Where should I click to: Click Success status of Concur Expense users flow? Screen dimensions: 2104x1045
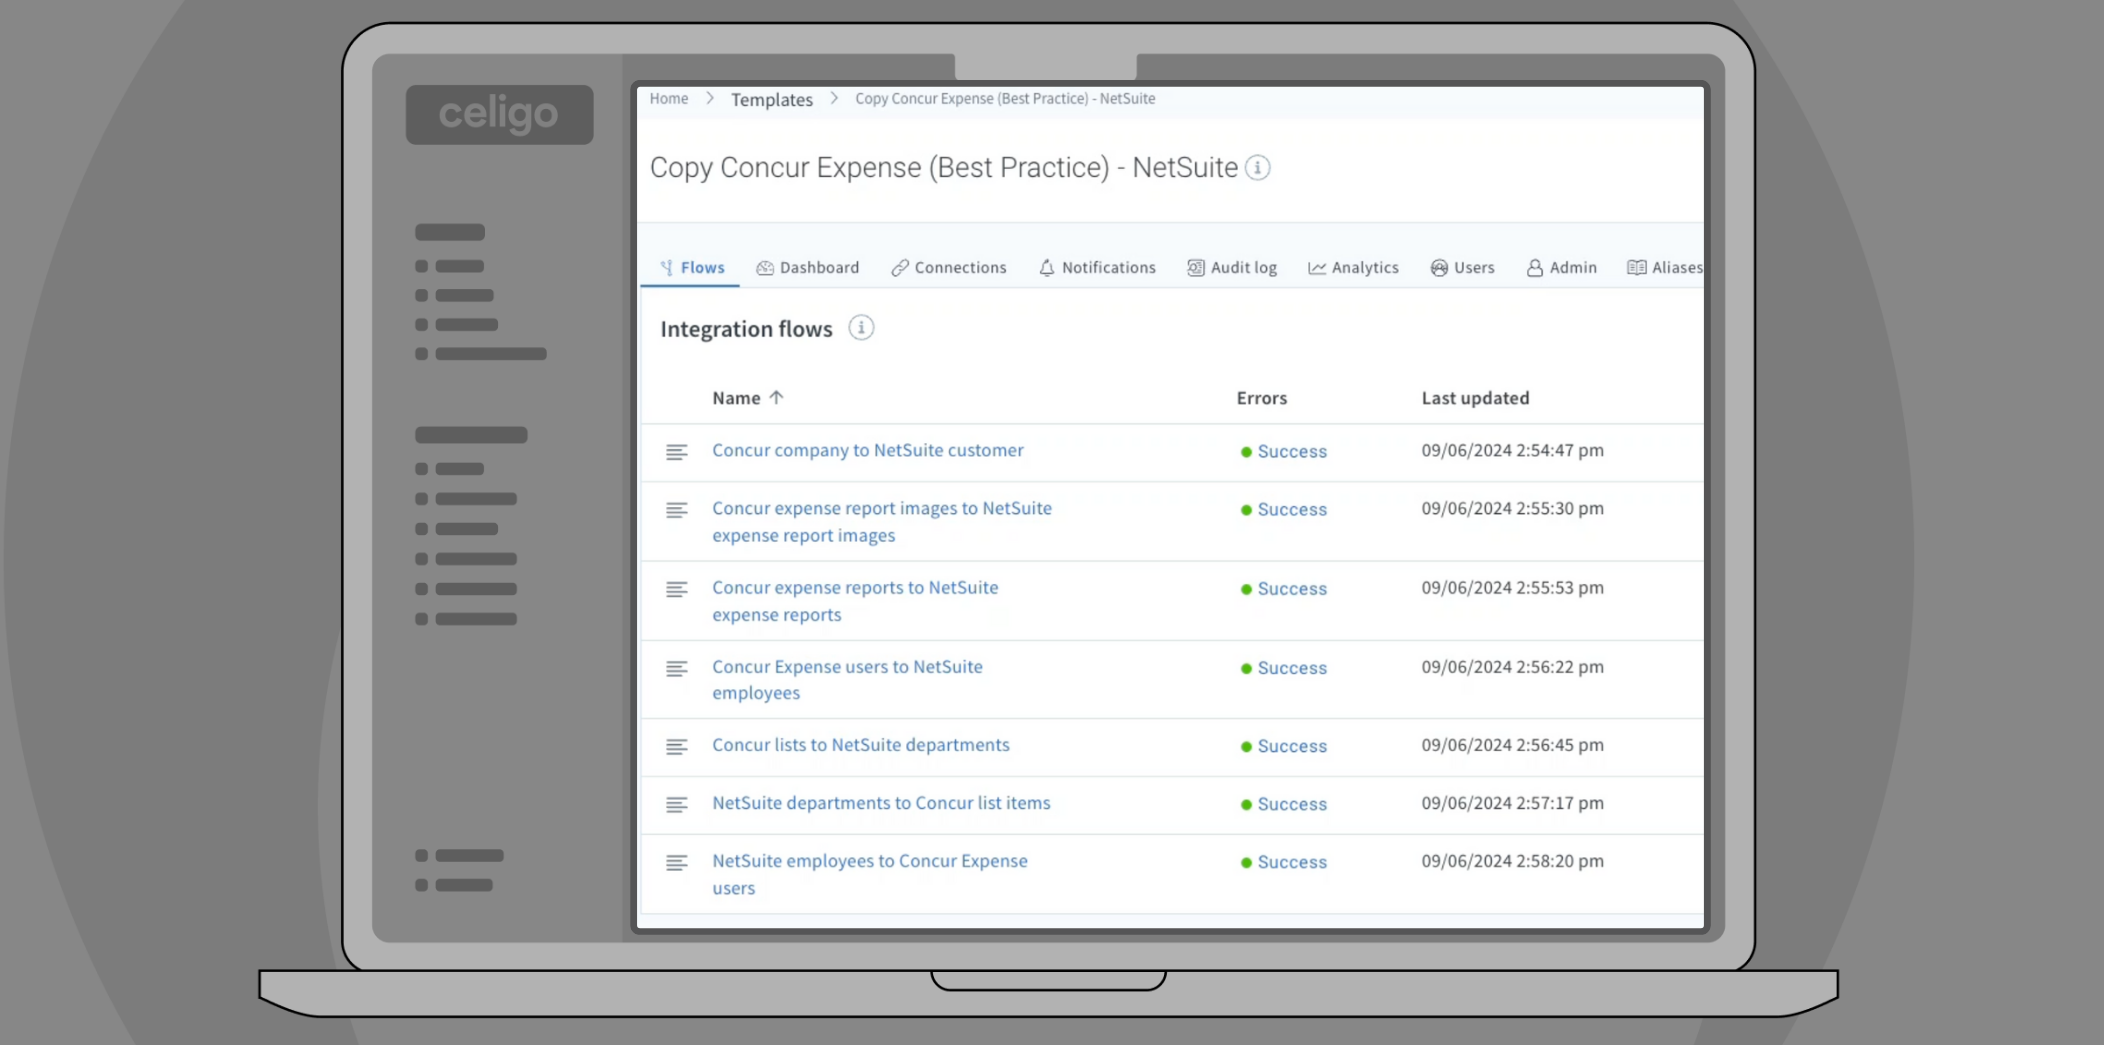[x=1284, y=668]
